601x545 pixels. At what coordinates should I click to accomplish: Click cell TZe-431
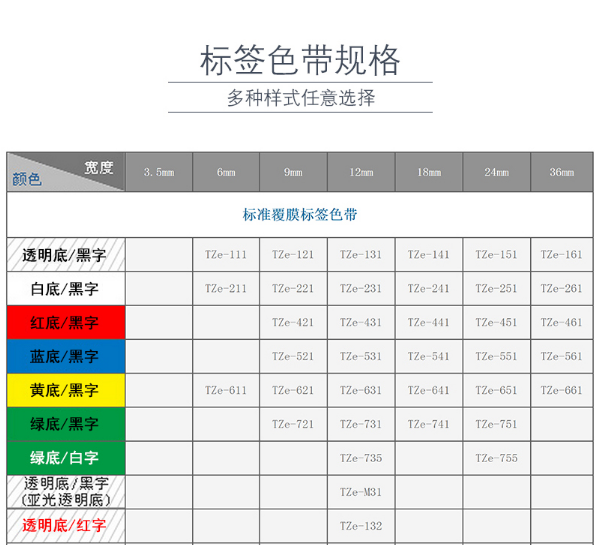click(361, 322)
